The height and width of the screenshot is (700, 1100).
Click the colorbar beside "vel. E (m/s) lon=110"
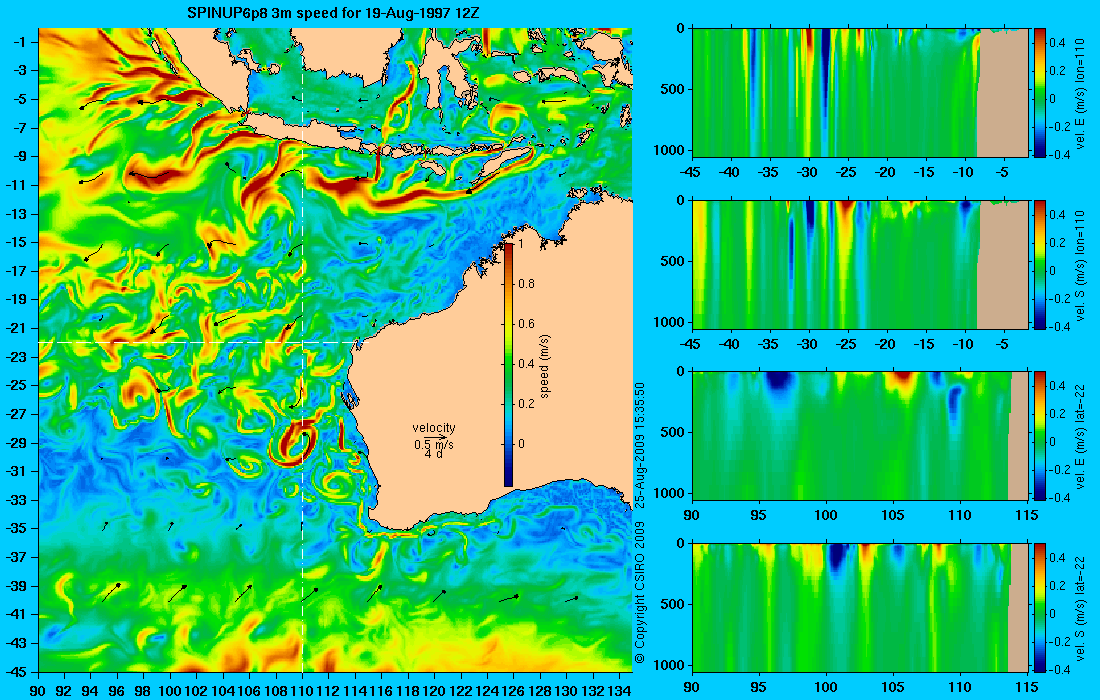point(1040,93)
